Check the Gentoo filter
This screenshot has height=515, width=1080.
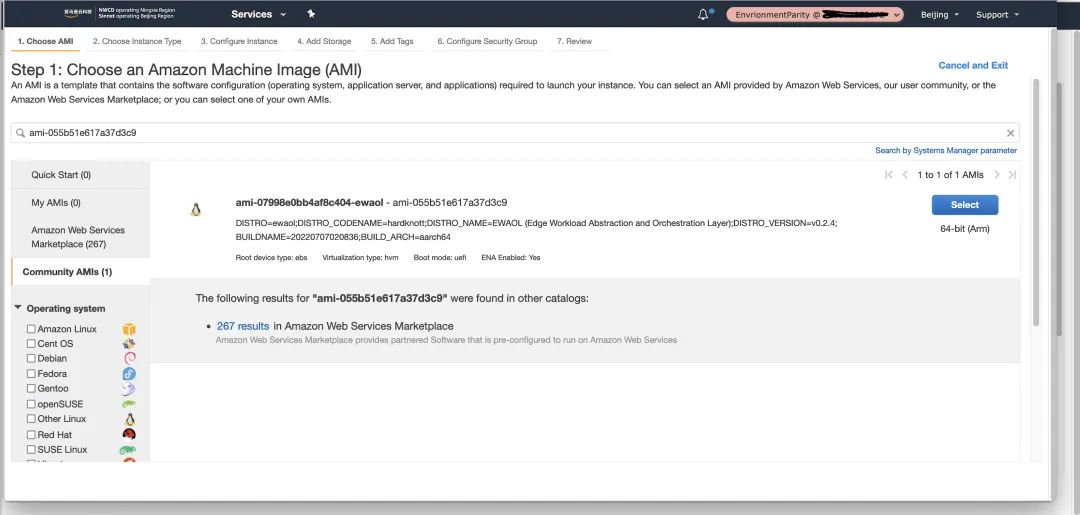(x=31, y=388)
